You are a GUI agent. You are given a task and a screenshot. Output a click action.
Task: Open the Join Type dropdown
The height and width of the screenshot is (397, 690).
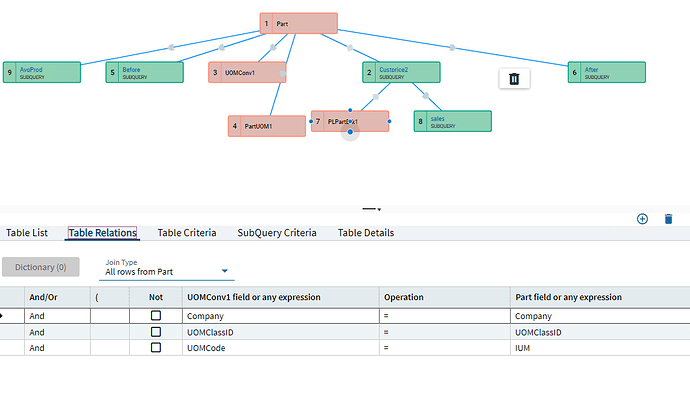coord(167,272)
